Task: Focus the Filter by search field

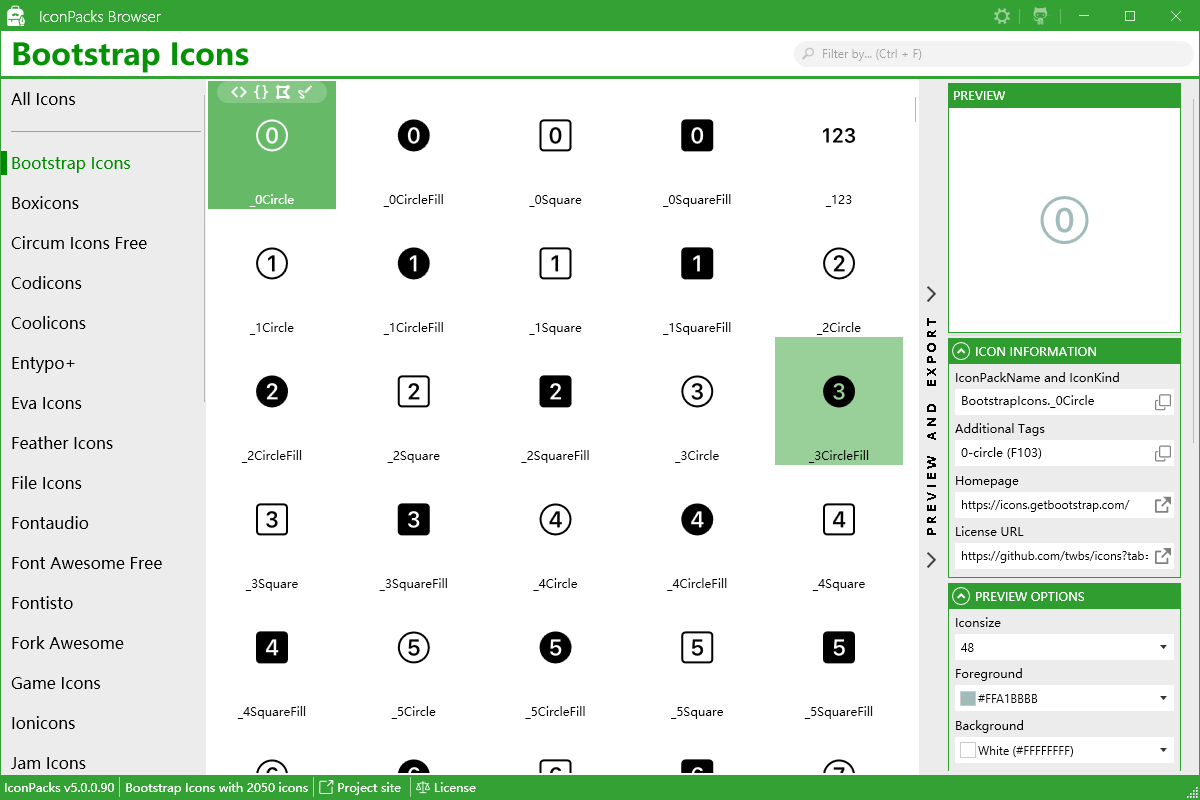Action: point(994,54)
